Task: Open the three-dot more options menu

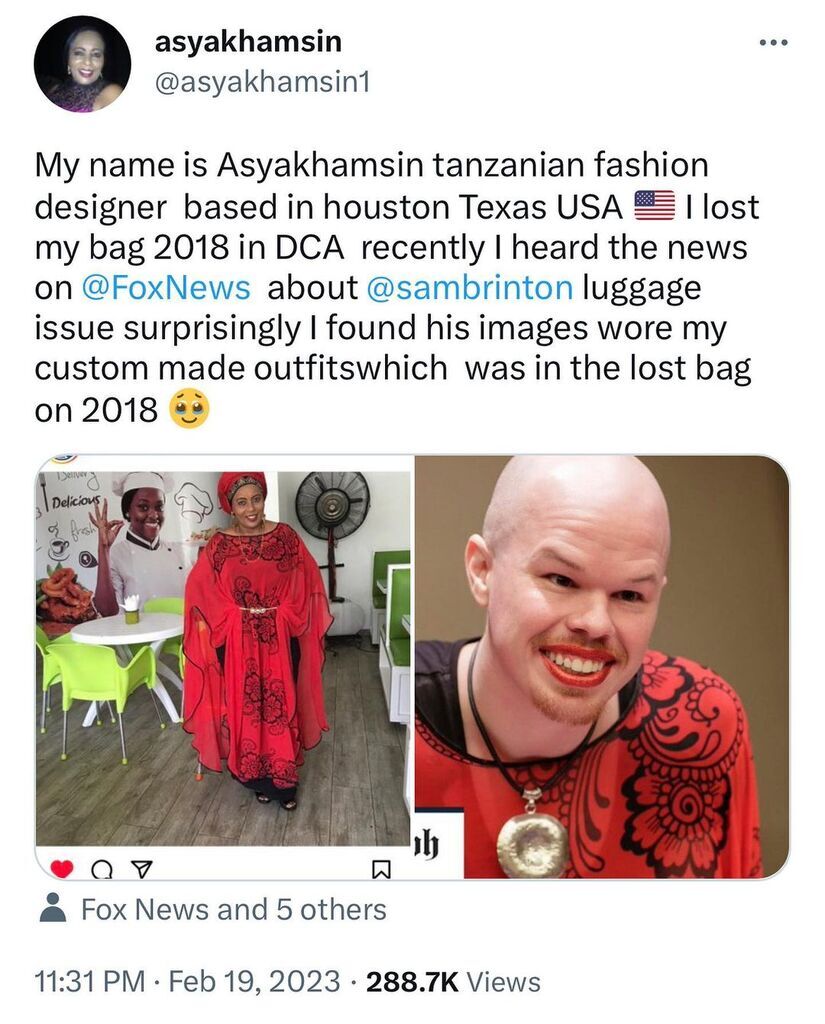Action: [775, 43]
